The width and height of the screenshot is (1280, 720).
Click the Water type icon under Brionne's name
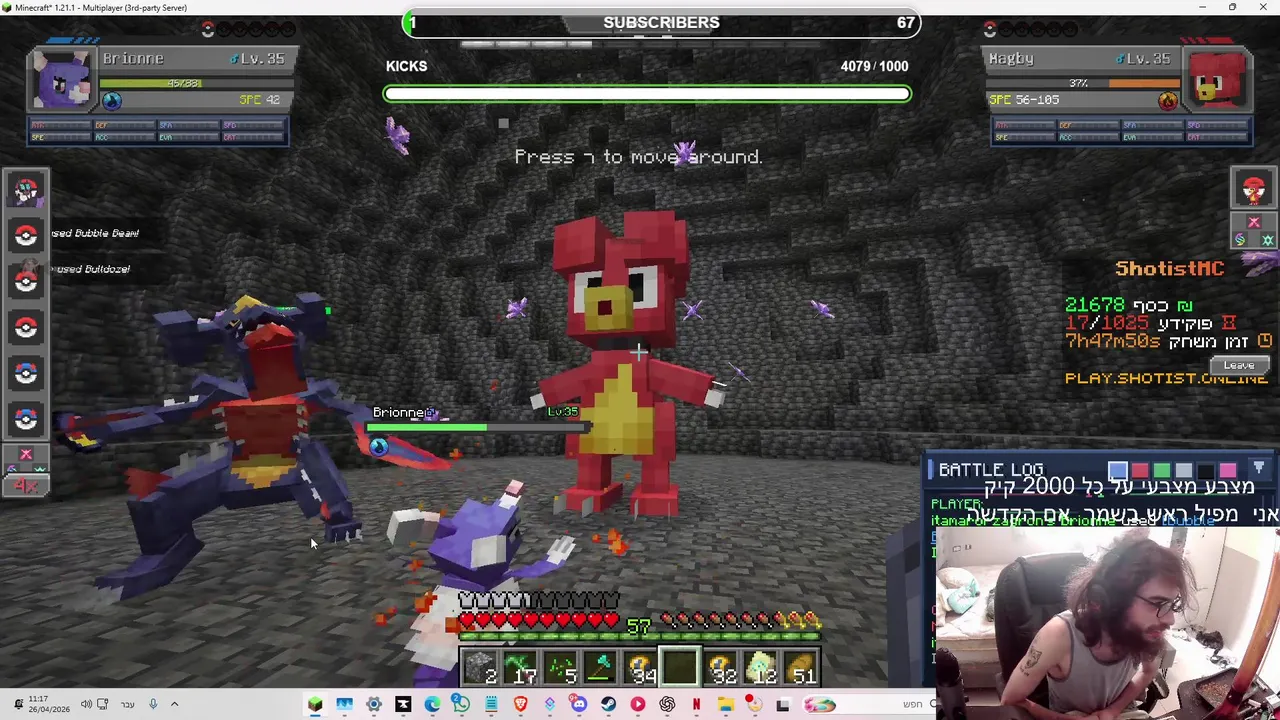click(111, 100)
